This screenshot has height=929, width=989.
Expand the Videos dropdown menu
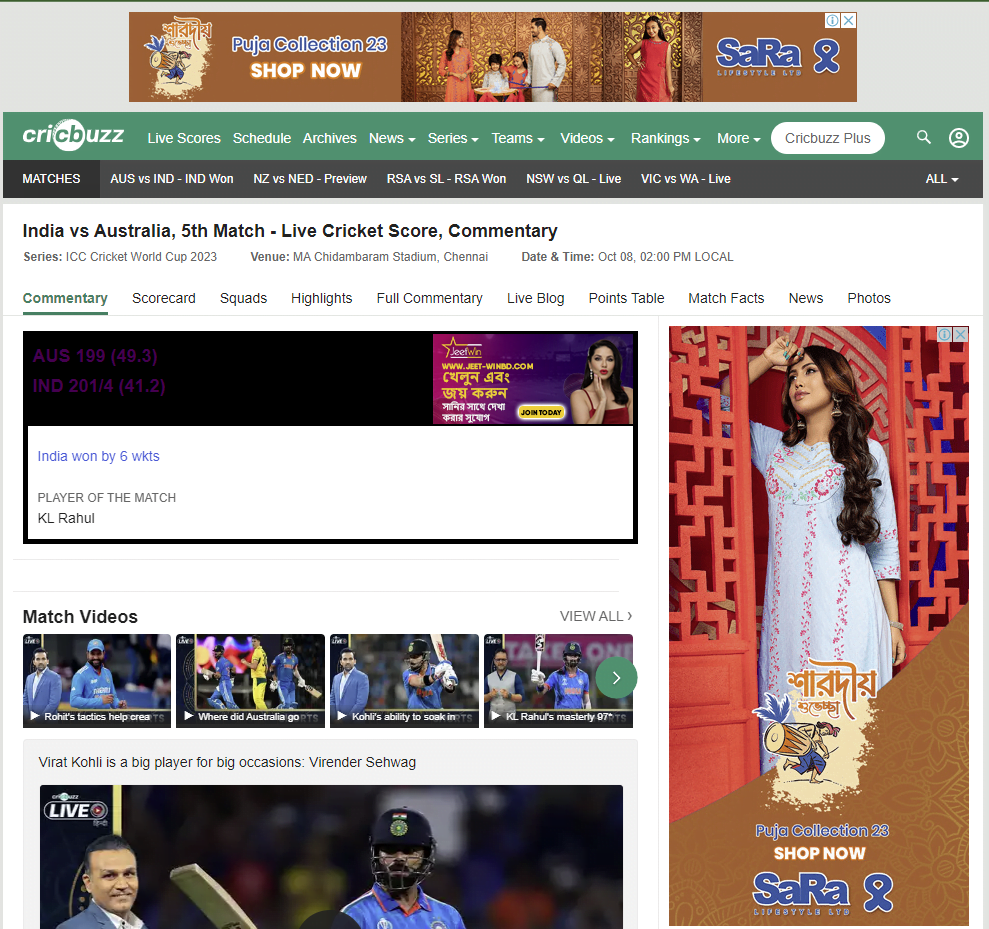[587, 138]
